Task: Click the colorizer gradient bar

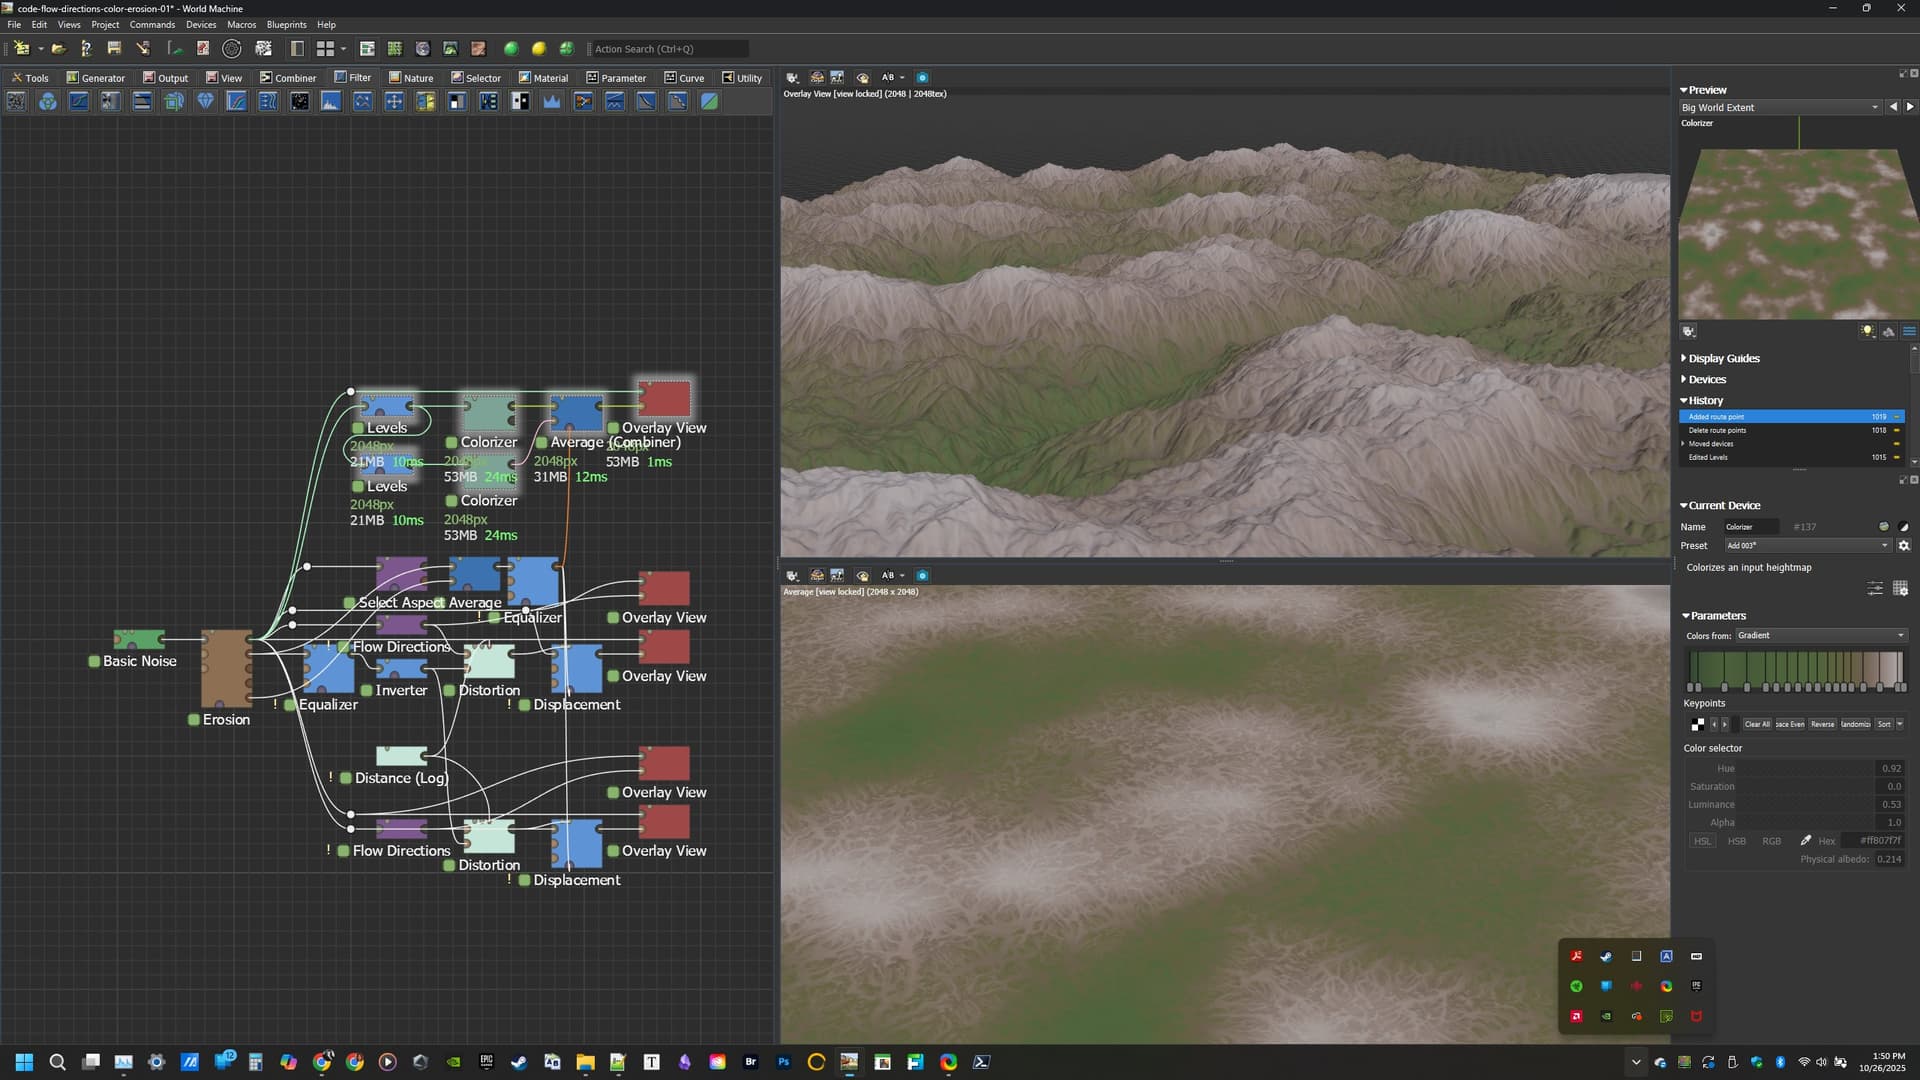Action: coord(1795,666)
